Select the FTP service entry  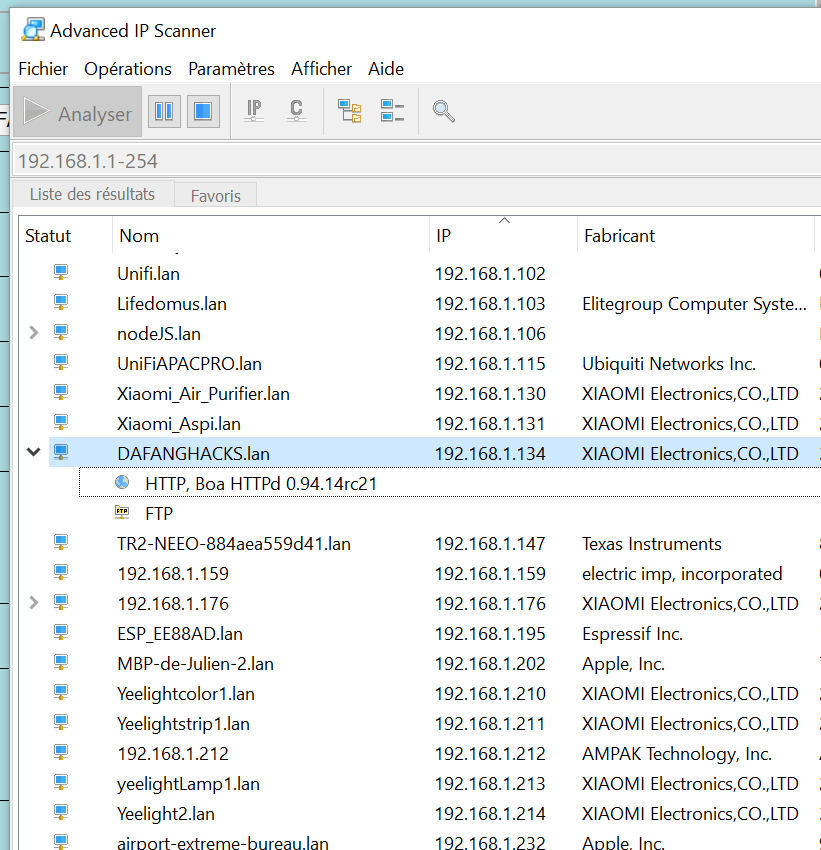[159, 513]
